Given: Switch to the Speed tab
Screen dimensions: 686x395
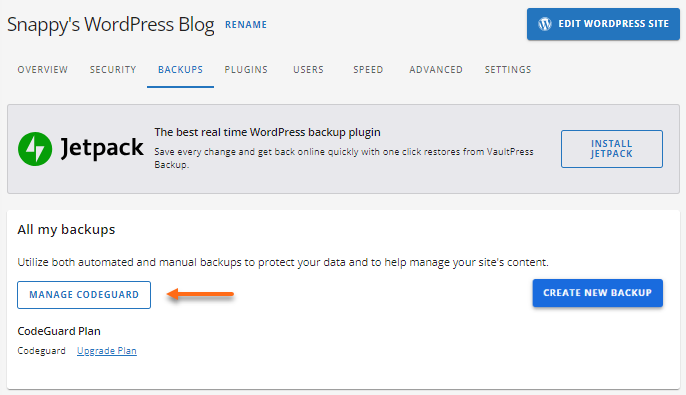Looking at the screenshot, I should click(368, 70).
